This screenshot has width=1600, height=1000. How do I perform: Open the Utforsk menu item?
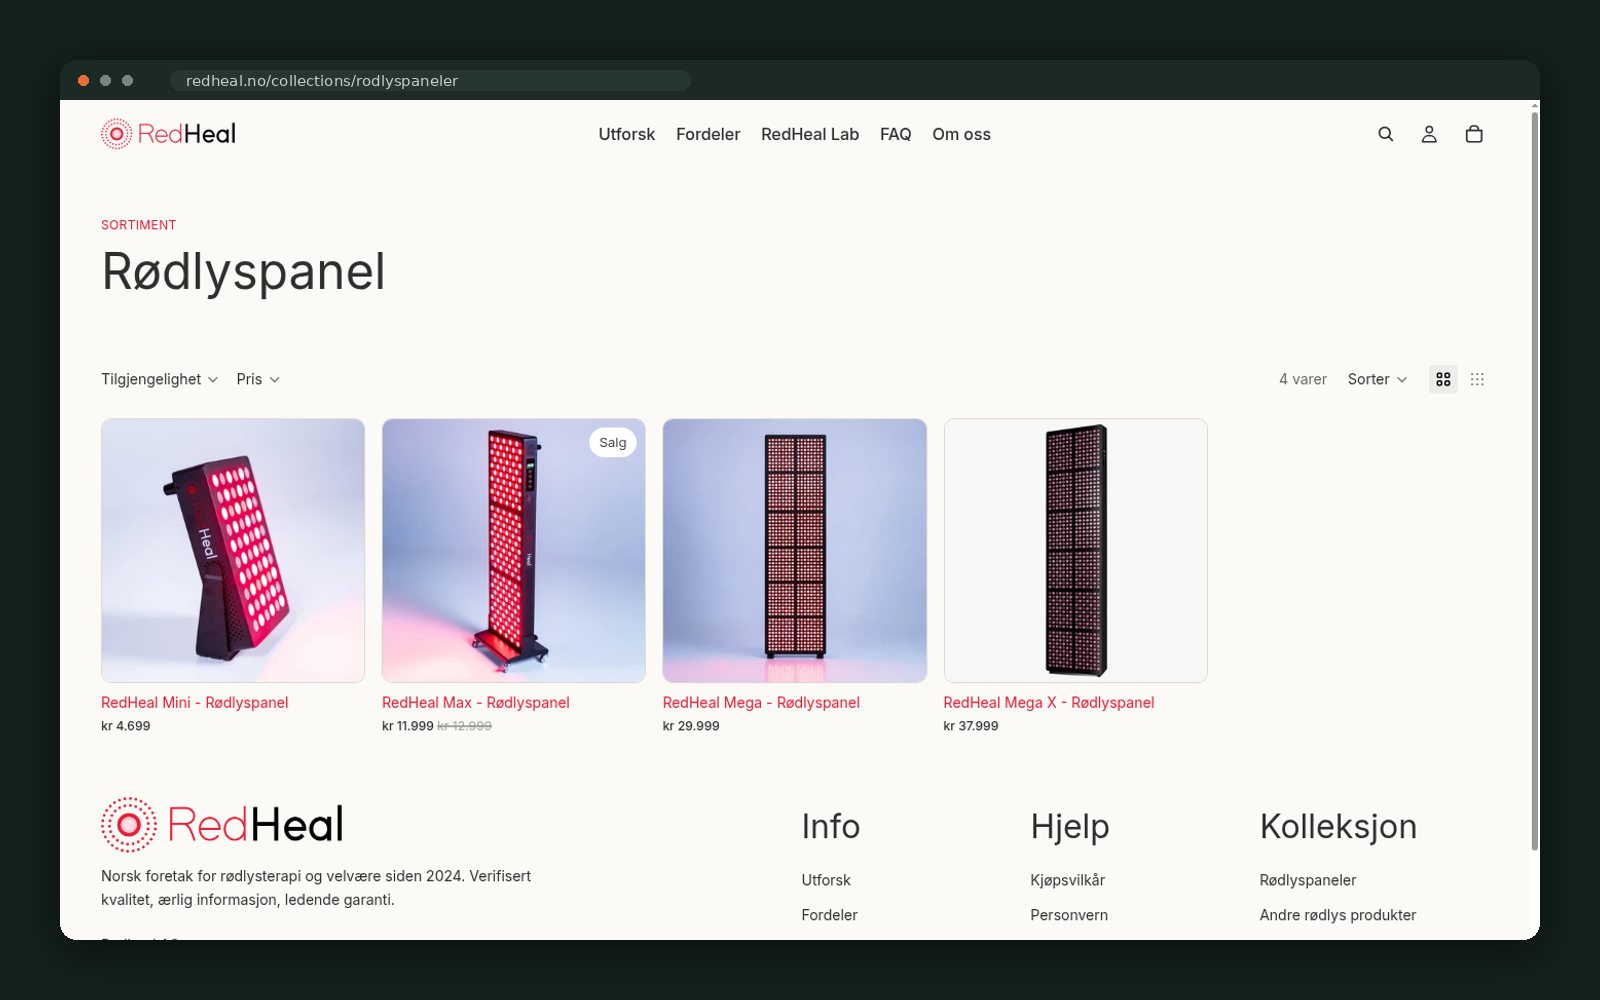[627, 134]
